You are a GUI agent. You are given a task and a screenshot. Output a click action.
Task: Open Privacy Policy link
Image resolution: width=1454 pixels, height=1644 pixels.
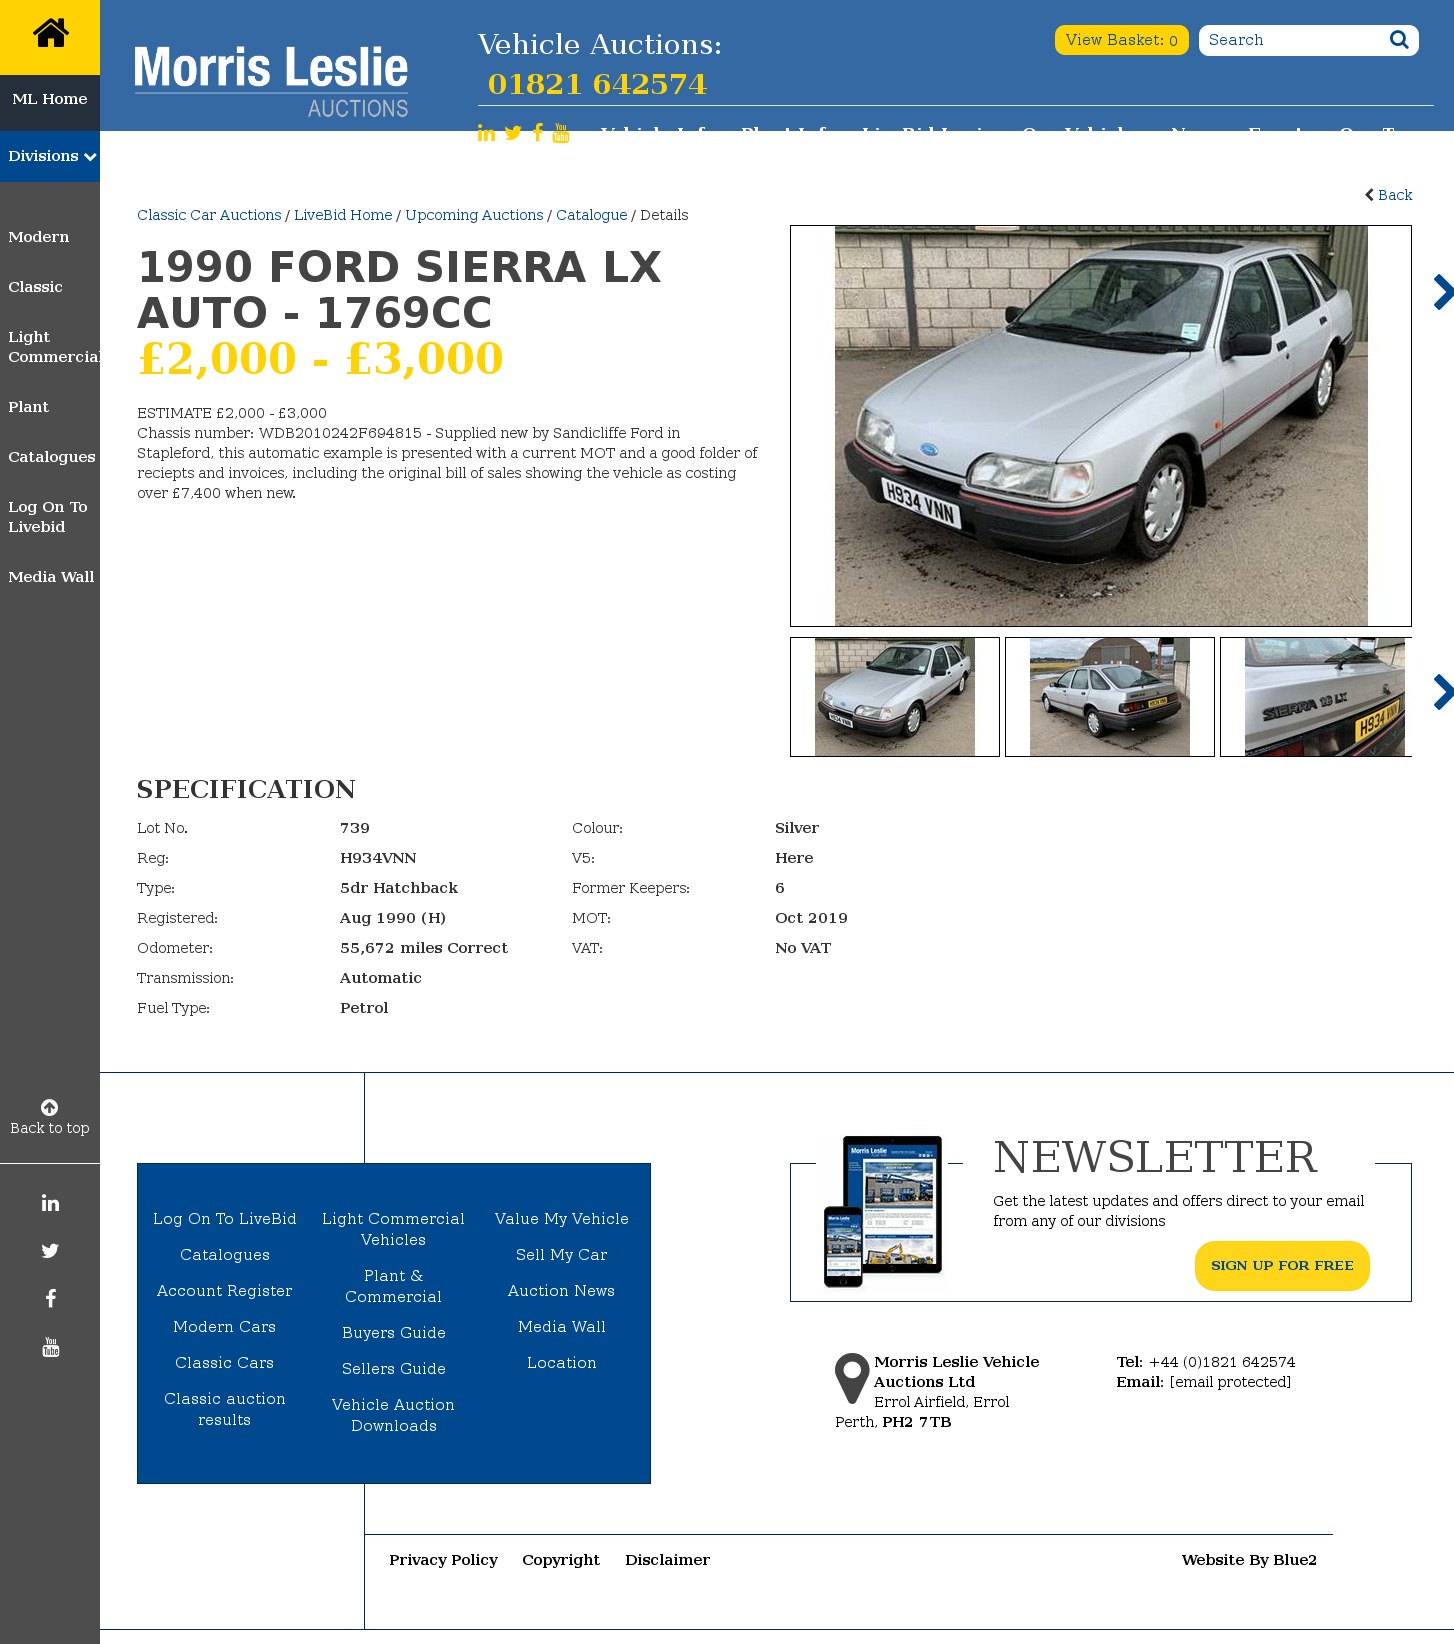point(443,1560)
